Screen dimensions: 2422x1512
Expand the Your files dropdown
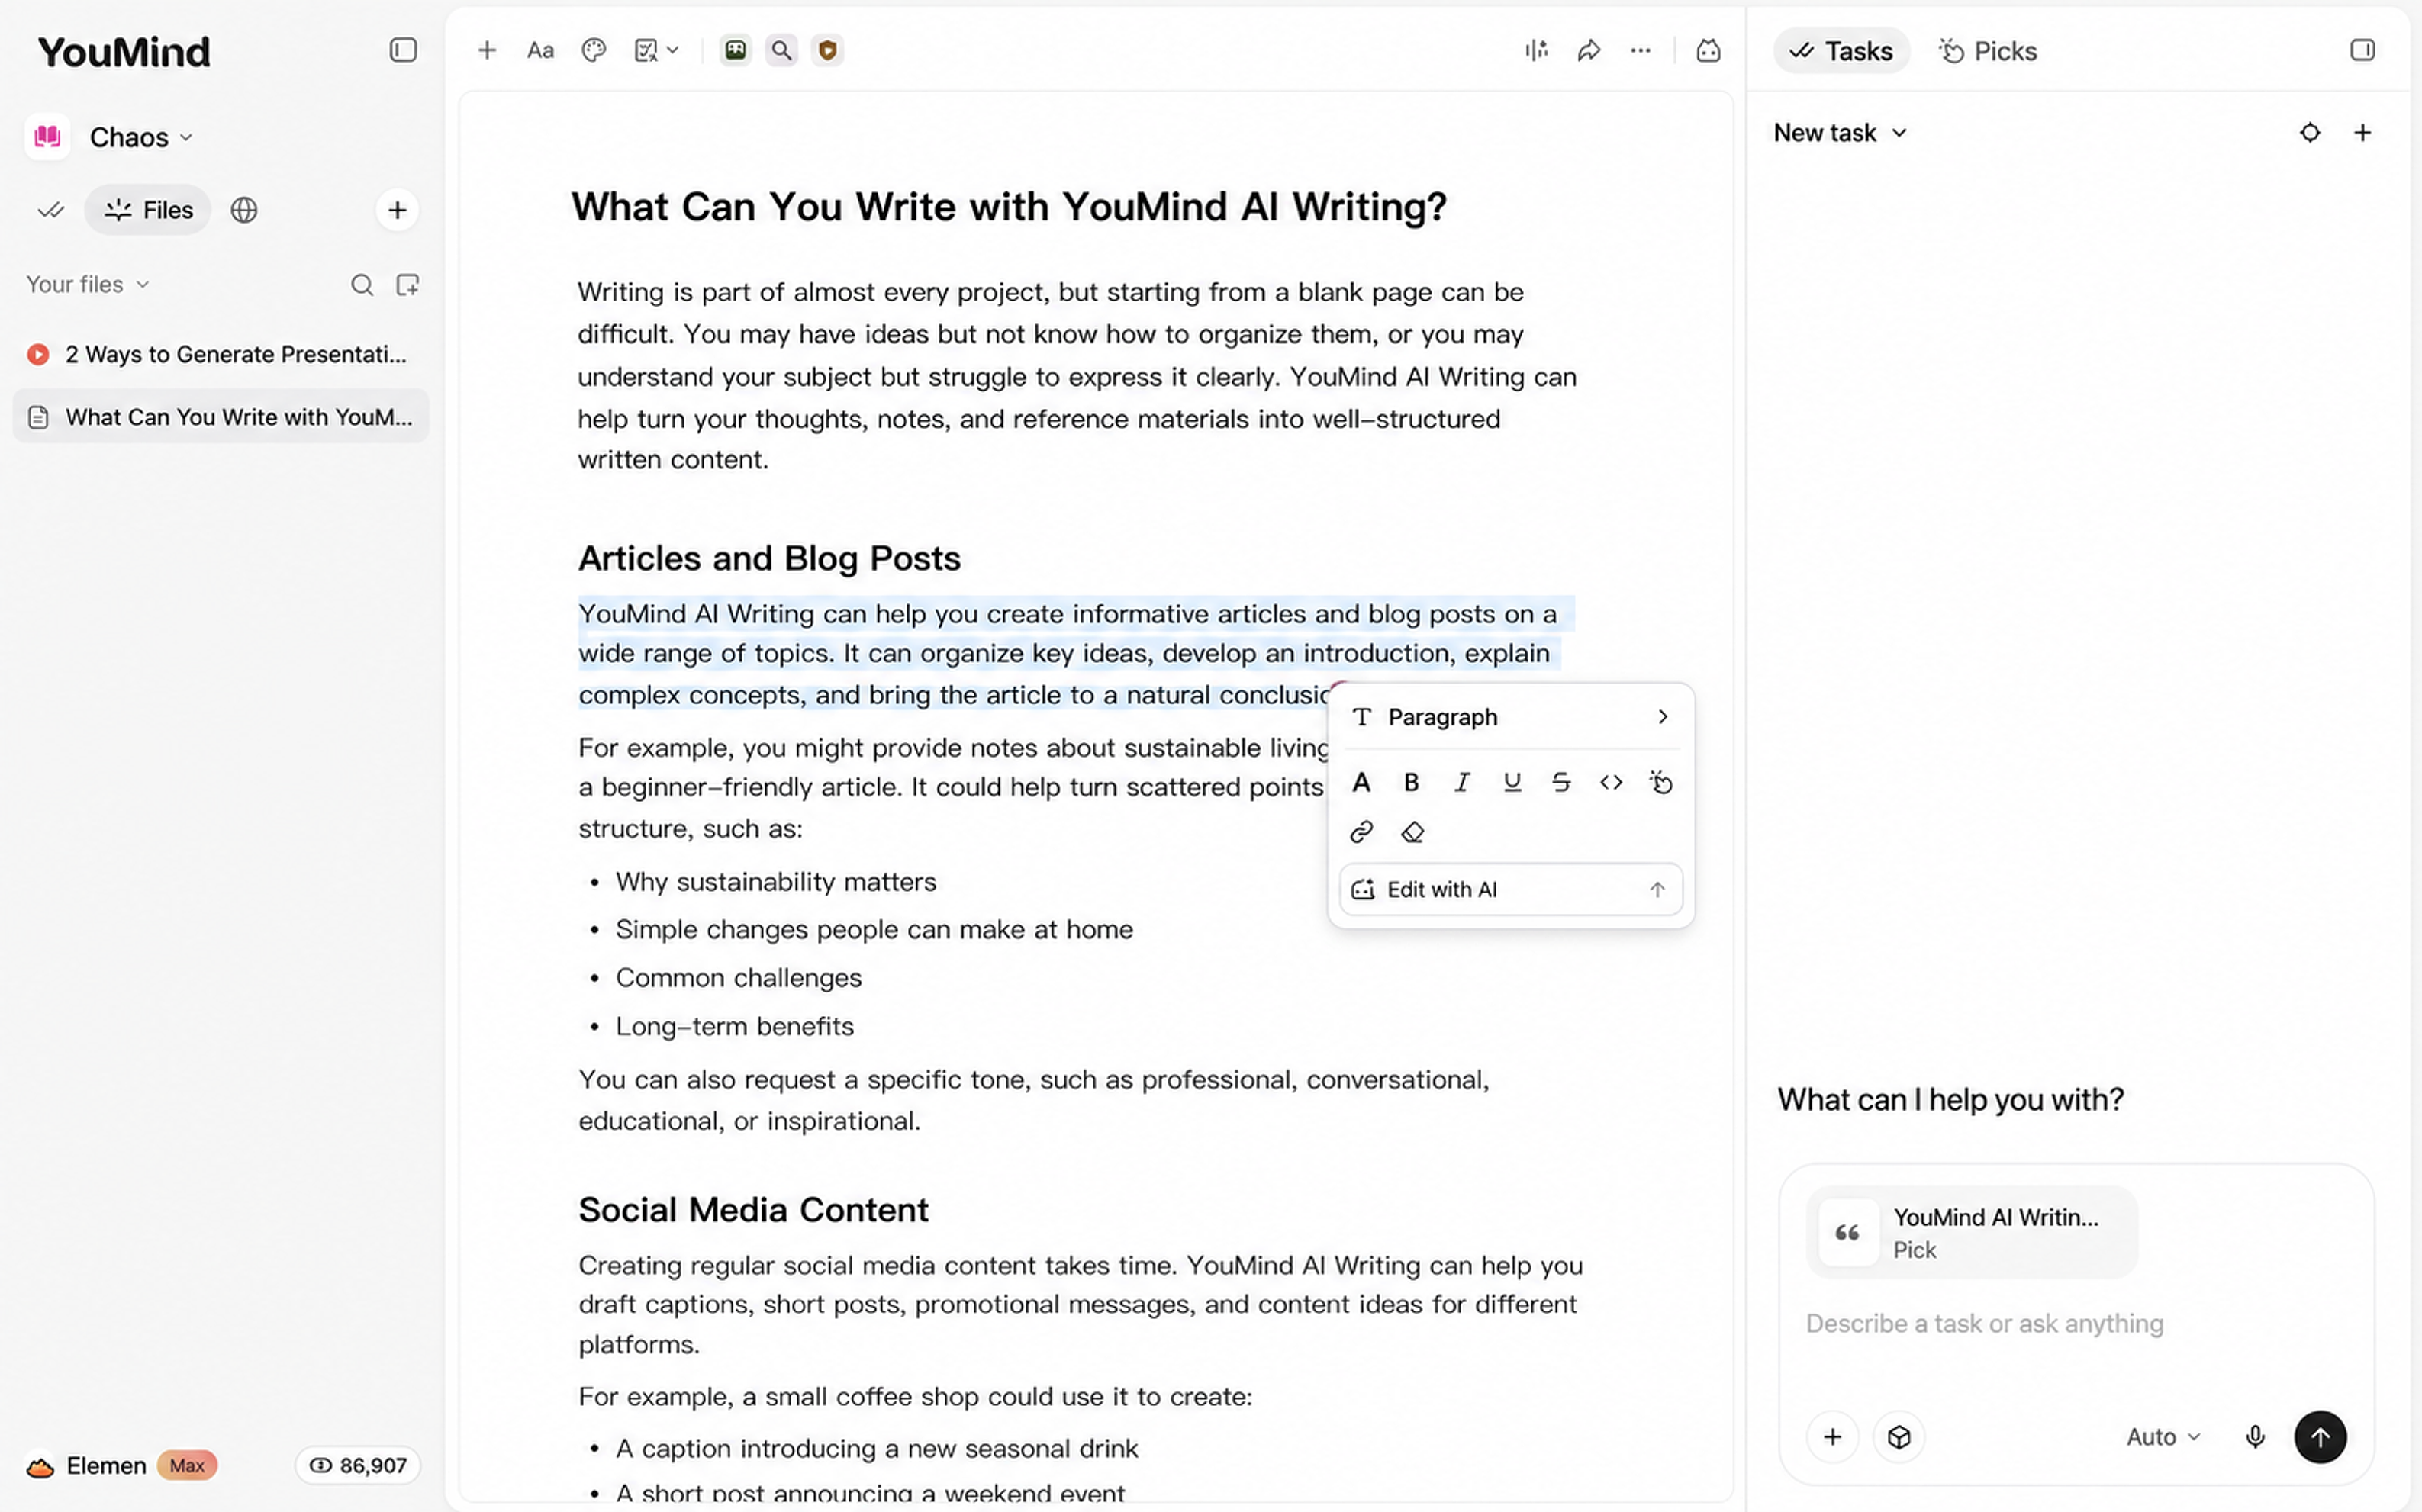pyautogui.click(x=88, y=284)
